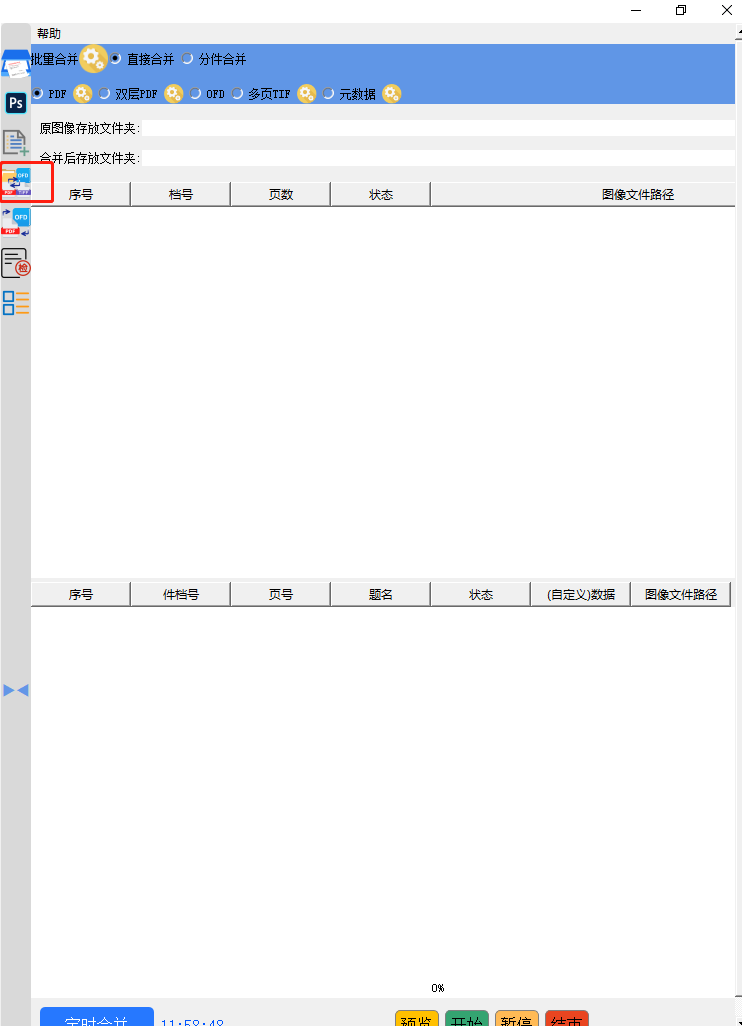The image size is (742, 1026).
Task: Open the PDF/OFD/TIFF batch merge tool
Action: pos(16,181)
